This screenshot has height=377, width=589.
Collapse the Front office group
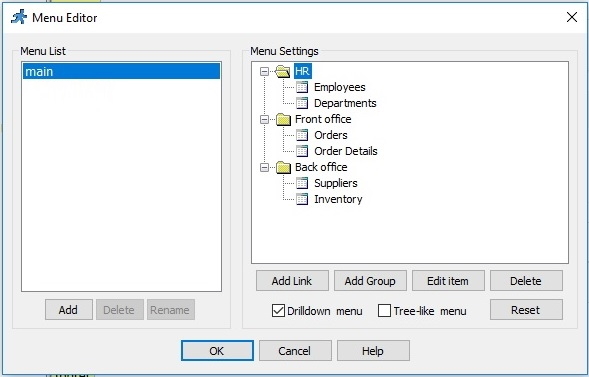click(264, 119)
